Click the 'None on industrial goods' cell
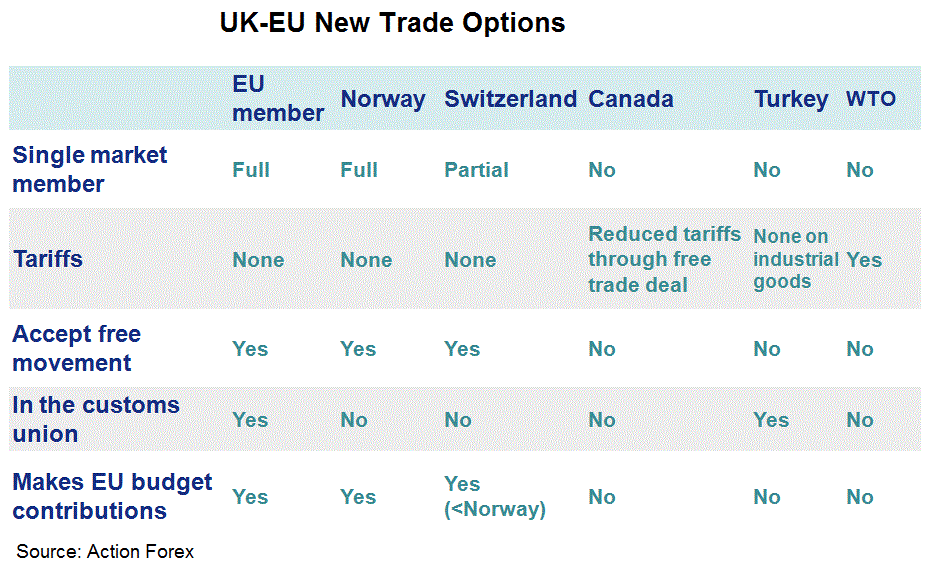The width and height of the screenshot is (936, 571). point(795,259)
